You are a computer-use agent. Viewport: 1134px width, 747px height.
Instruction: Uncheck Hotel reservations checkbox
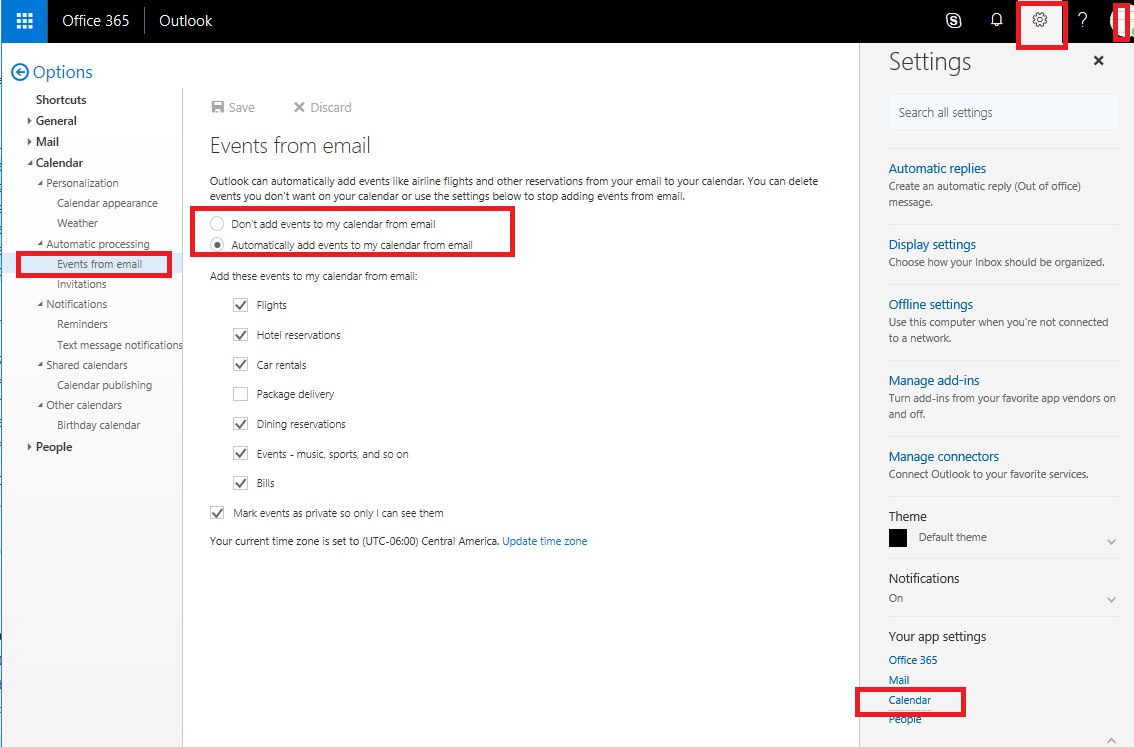point(241,335)
